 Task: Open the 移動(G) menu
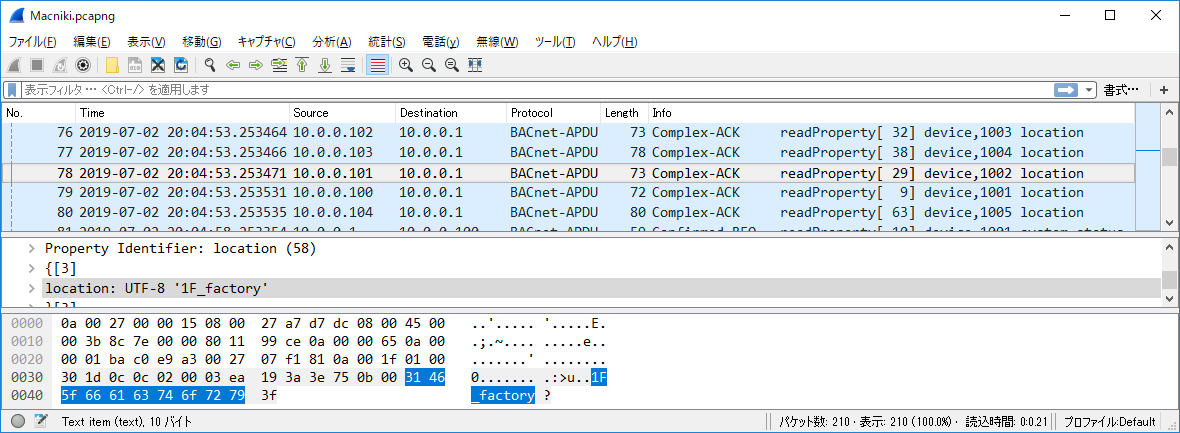tap(202, 41)
